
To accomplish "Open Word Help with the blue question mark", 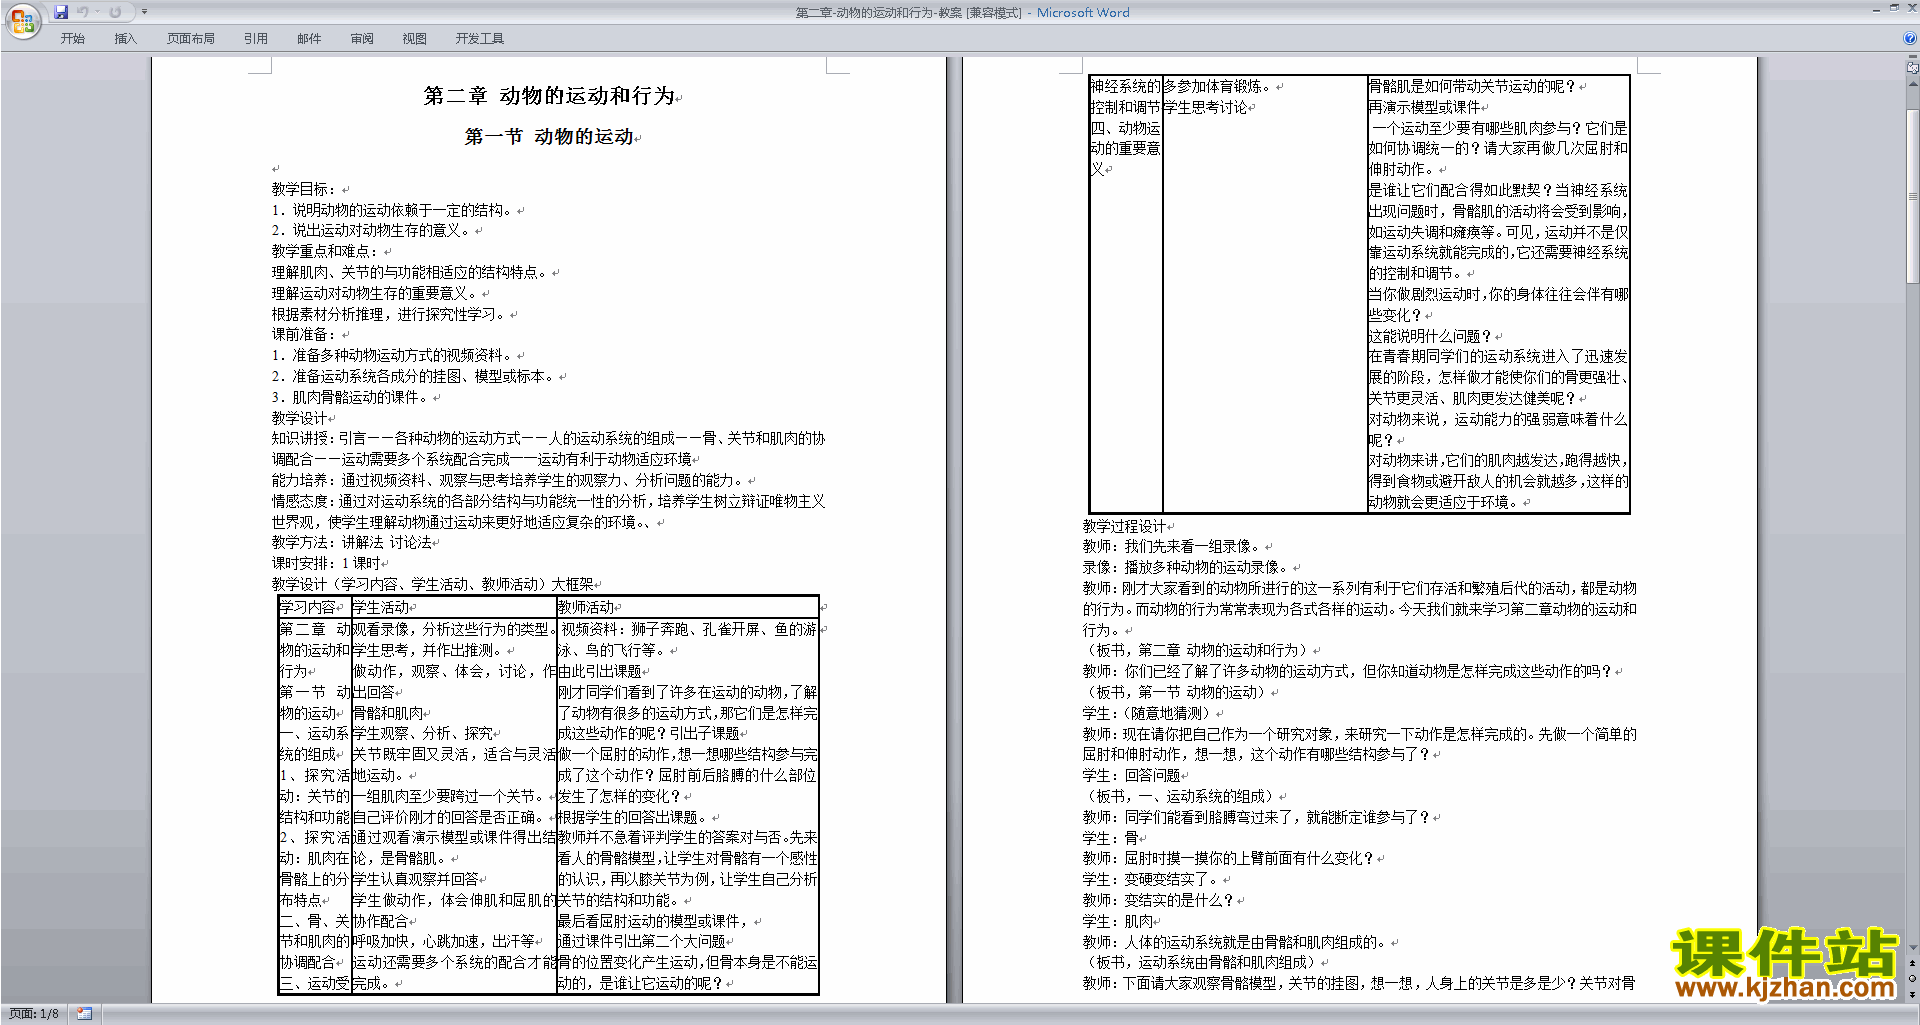I will [1910, 39].
